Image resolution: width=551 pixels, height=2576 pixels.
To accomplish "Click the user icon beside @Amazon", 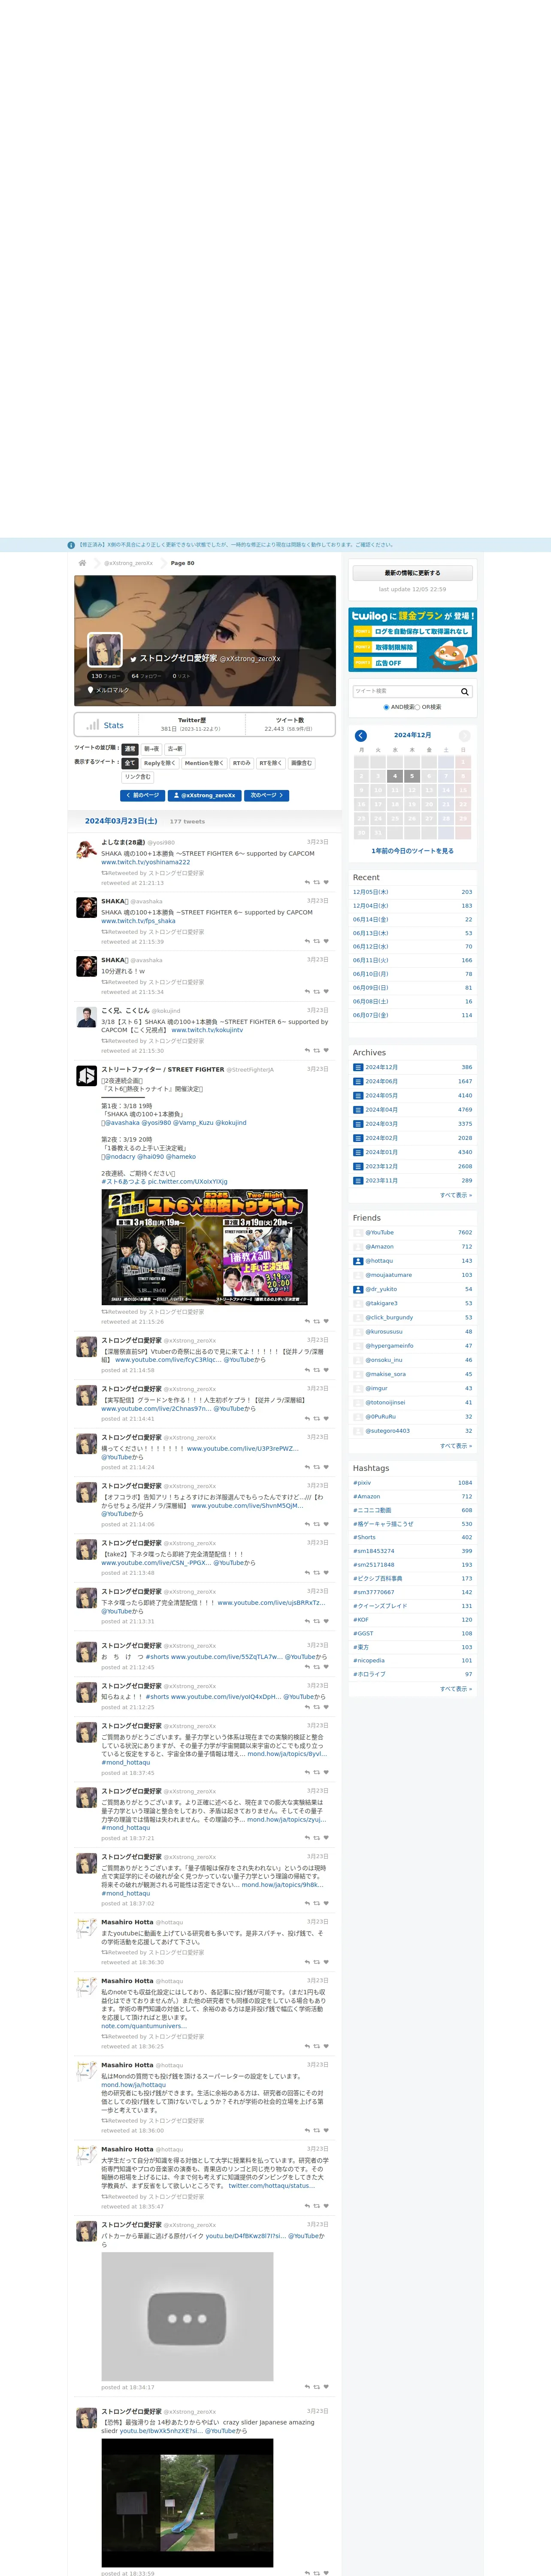I will [358, 1247].
